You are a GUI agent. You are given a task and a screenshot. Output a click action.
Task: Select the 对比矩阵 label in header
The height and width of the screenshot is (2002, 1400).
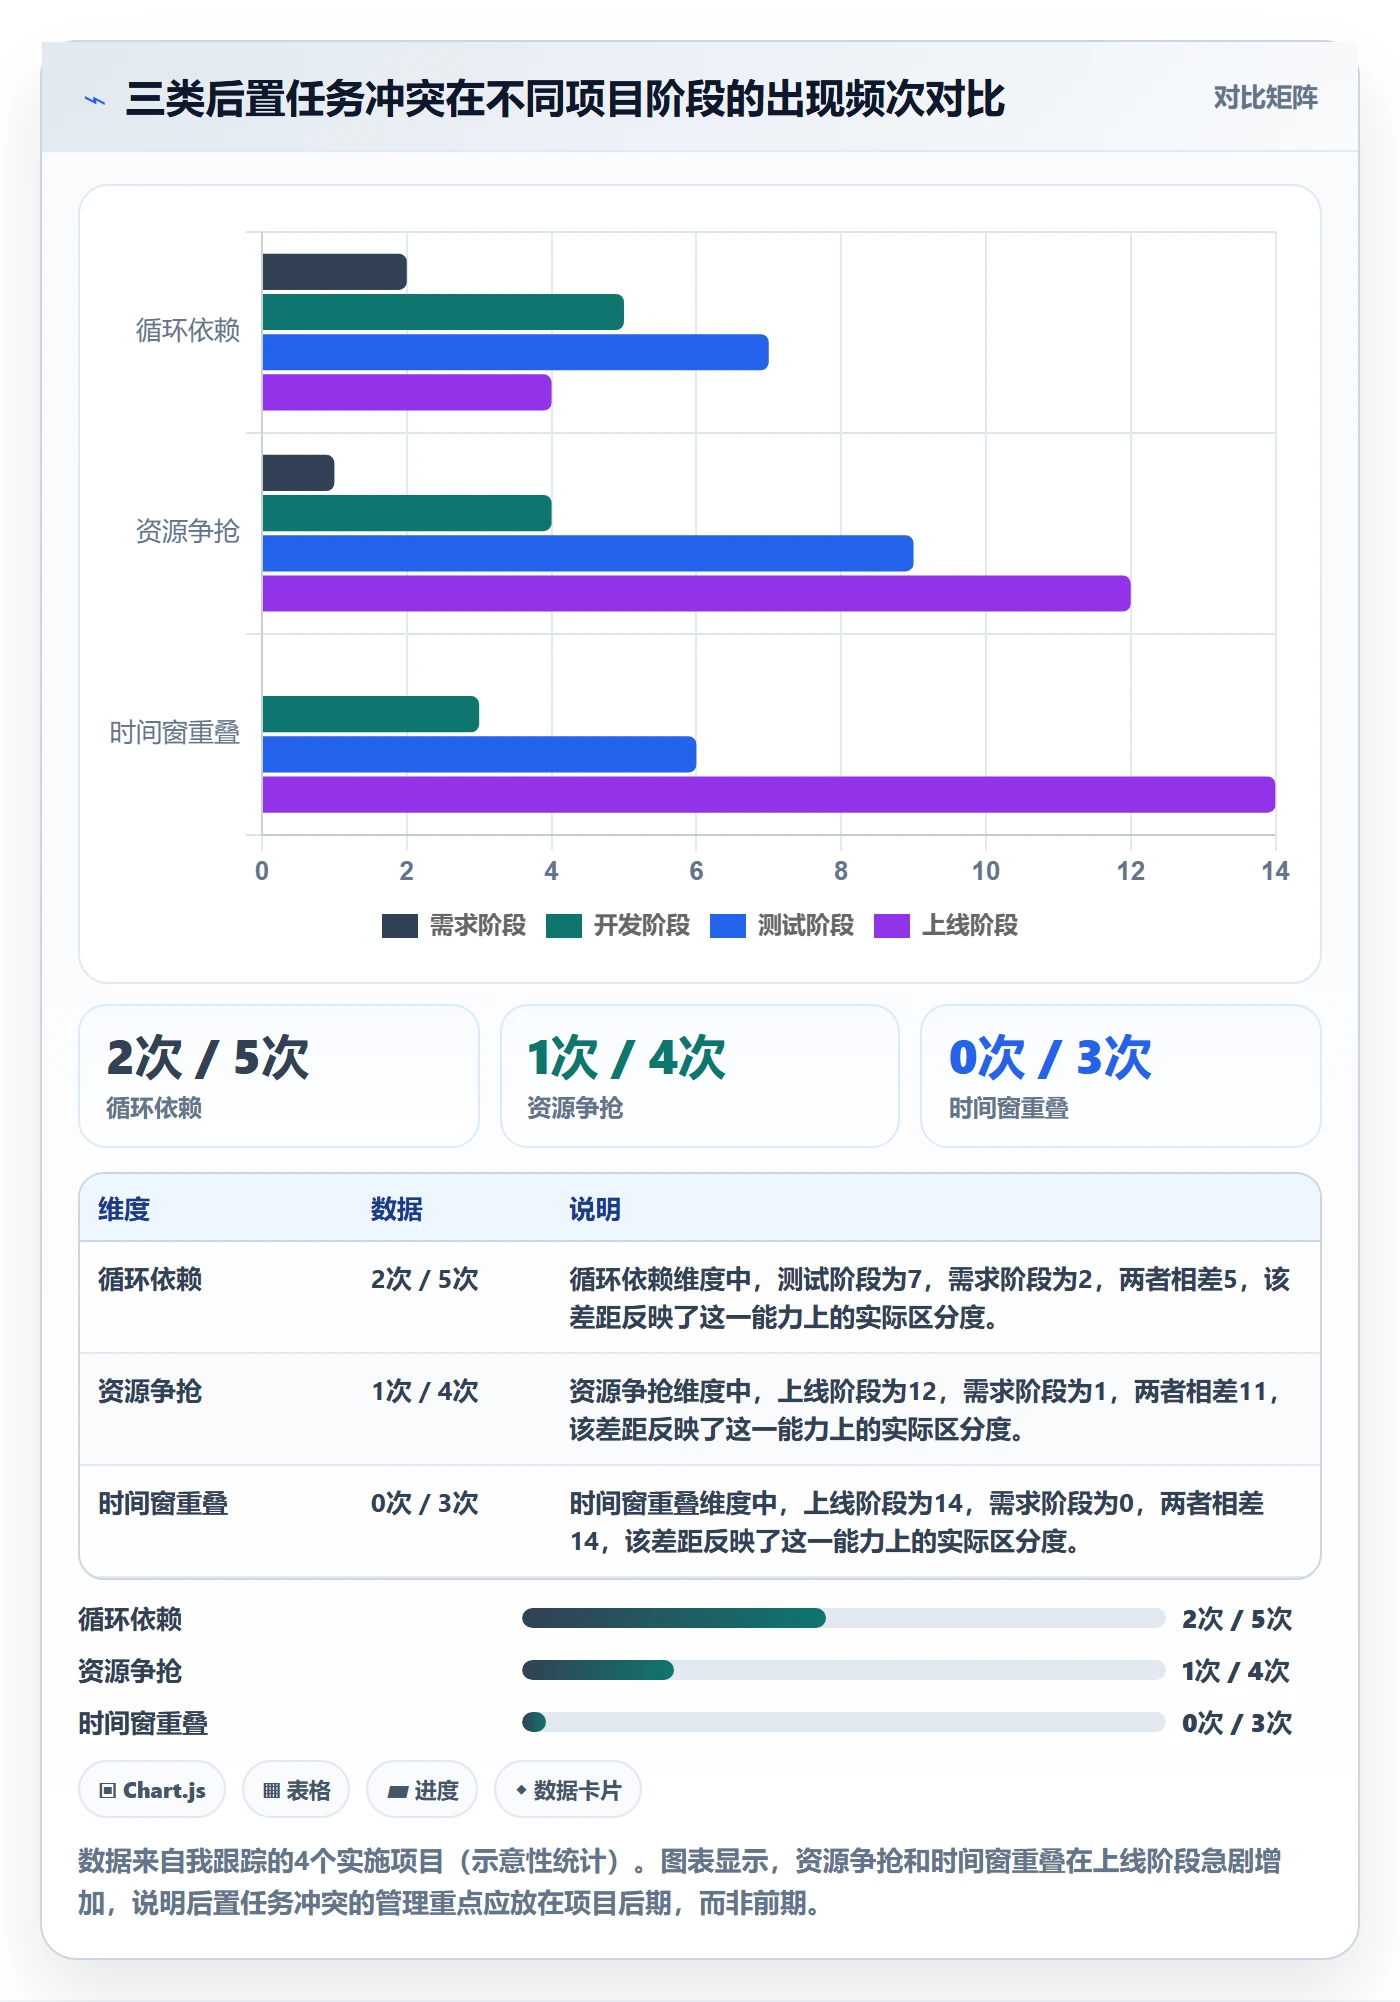[x=1265, y=97]
